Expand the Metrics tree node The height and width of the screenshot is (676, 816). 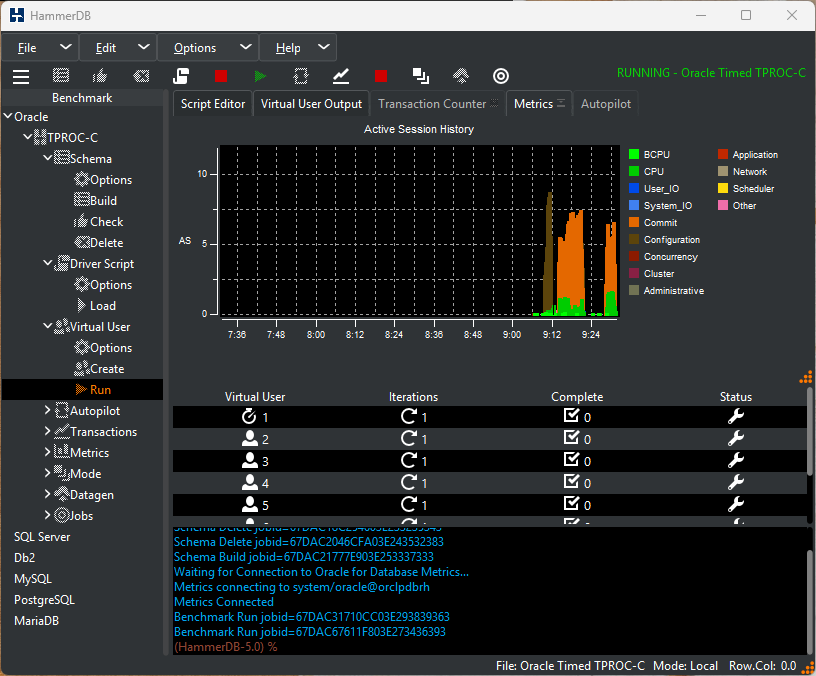(47, 452)
